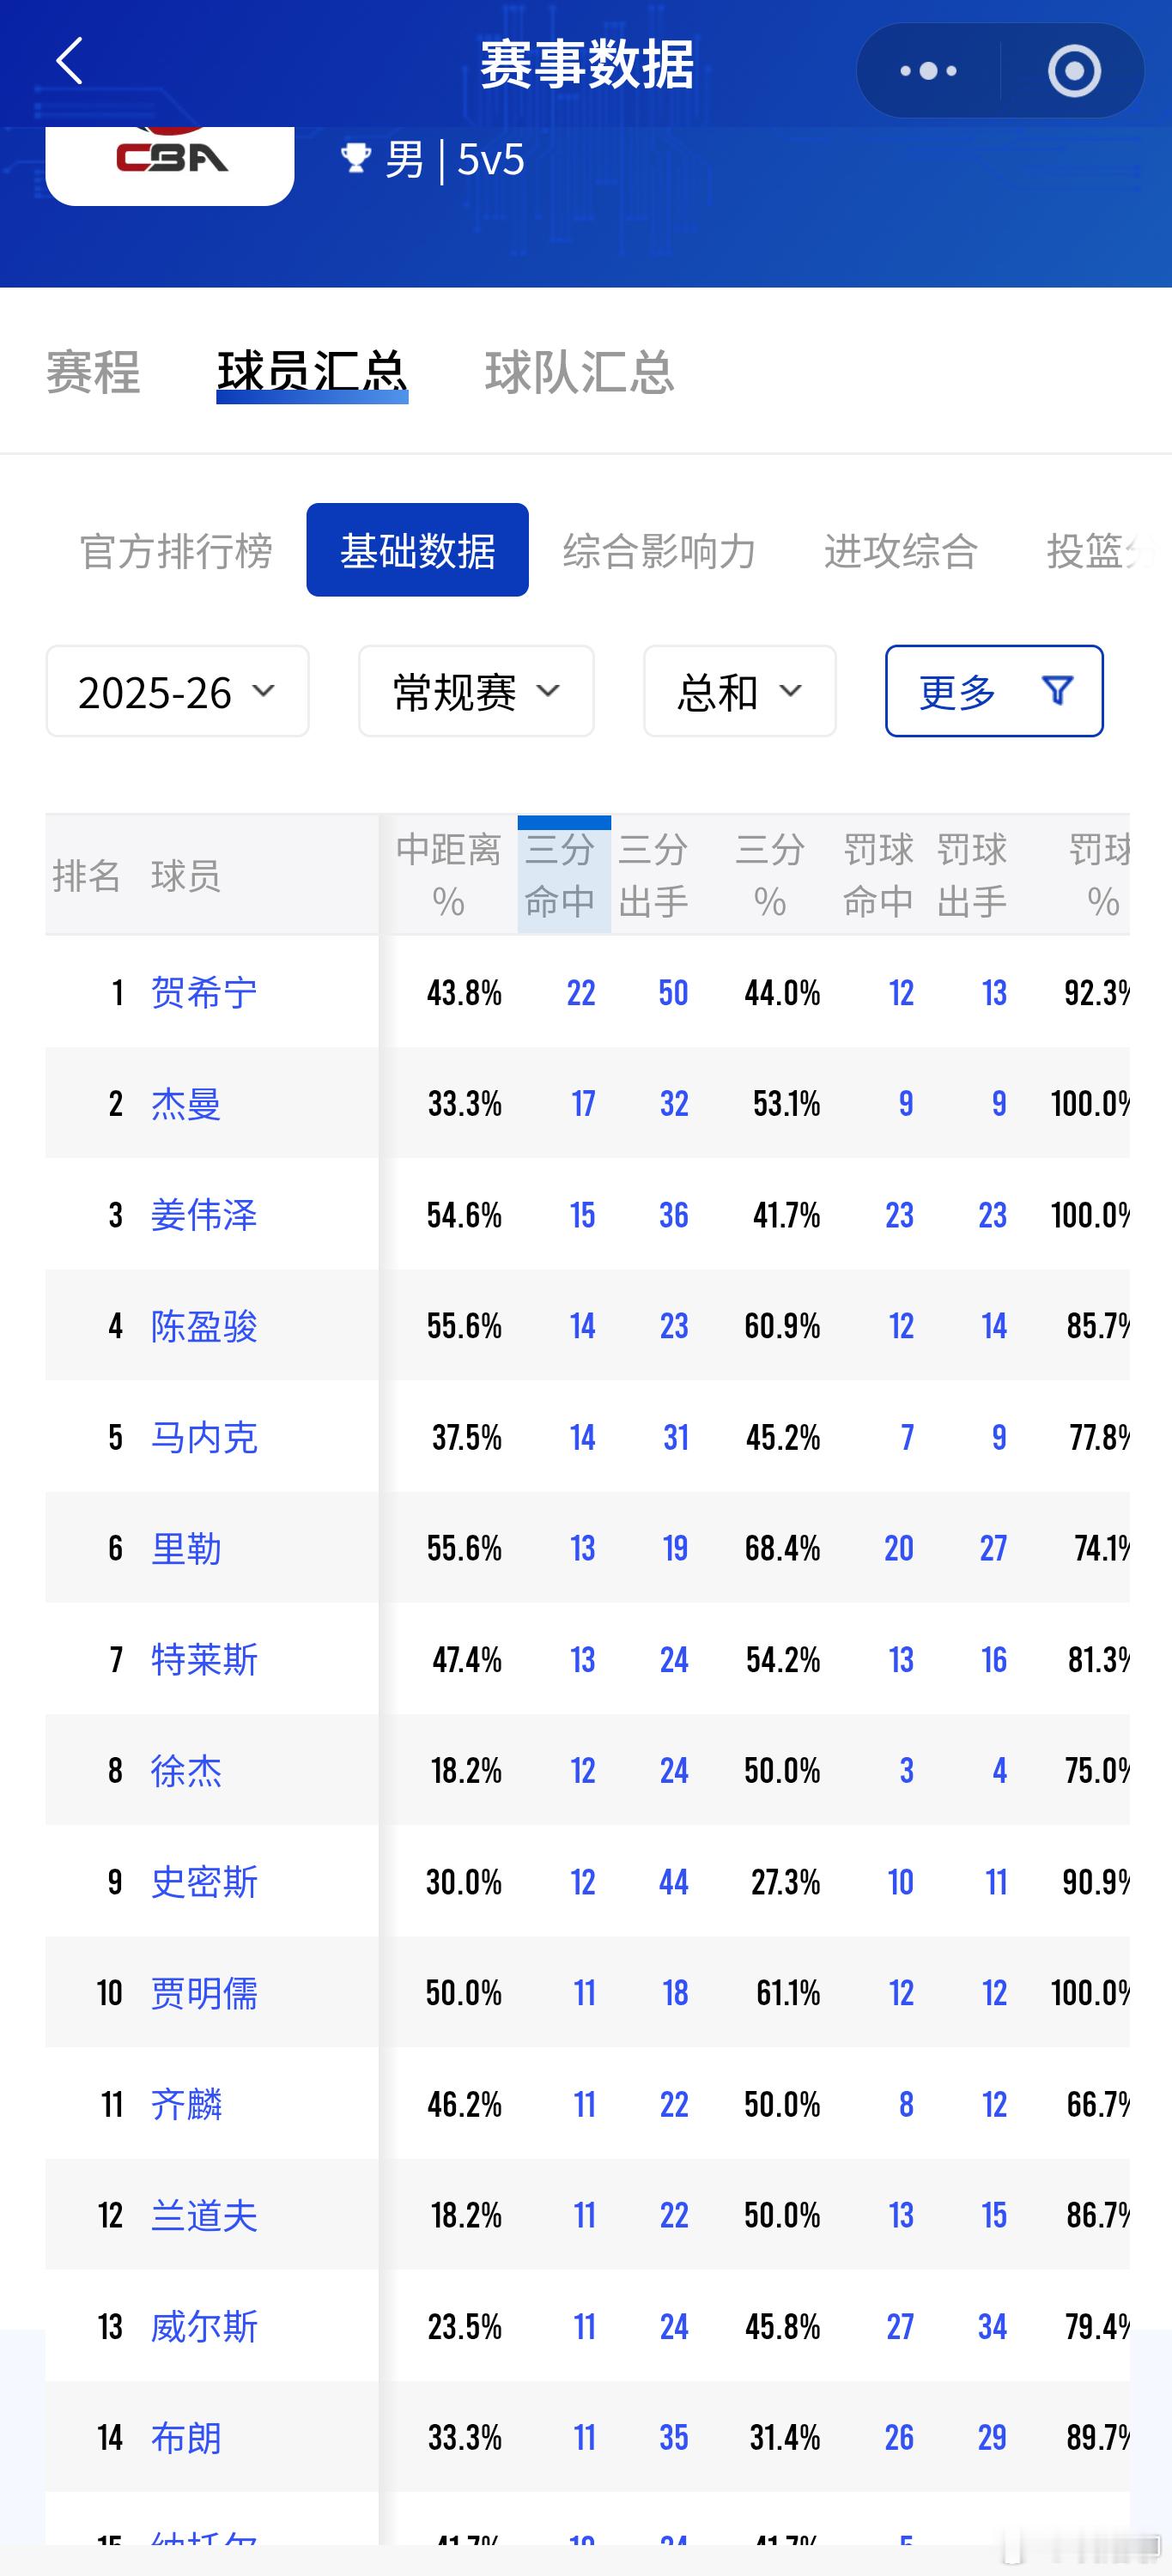The height and width of the screenshot is (2576, 1172).
Task: Open the 总和 aggregation dropdown
Action: point(739,690)
